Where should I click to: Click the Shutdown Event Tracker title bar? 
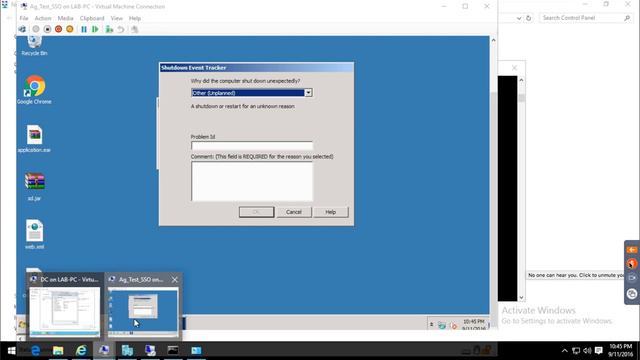click(x=256, y=68)
